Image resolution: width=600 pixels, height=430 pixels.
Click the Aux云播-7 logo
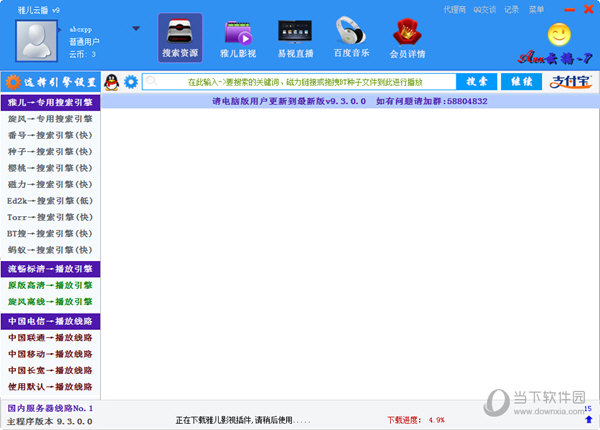[555, 57]
